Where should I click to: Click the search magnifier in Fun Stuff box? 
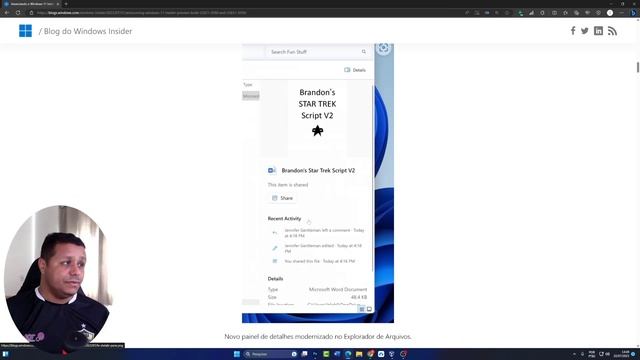coord(364,51)
